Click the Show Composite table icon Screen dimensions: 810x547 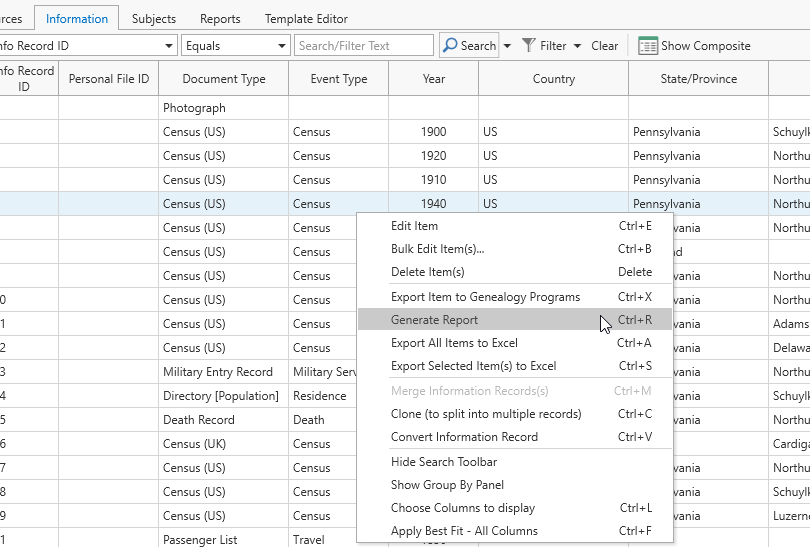pos(648,46)
